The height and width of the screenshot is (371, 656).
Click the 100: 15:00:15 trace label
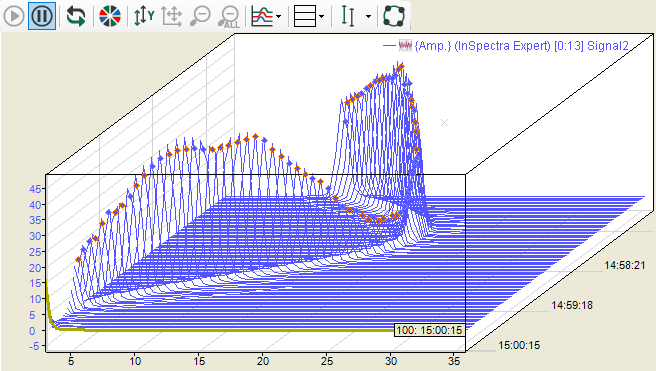[429, 330]
